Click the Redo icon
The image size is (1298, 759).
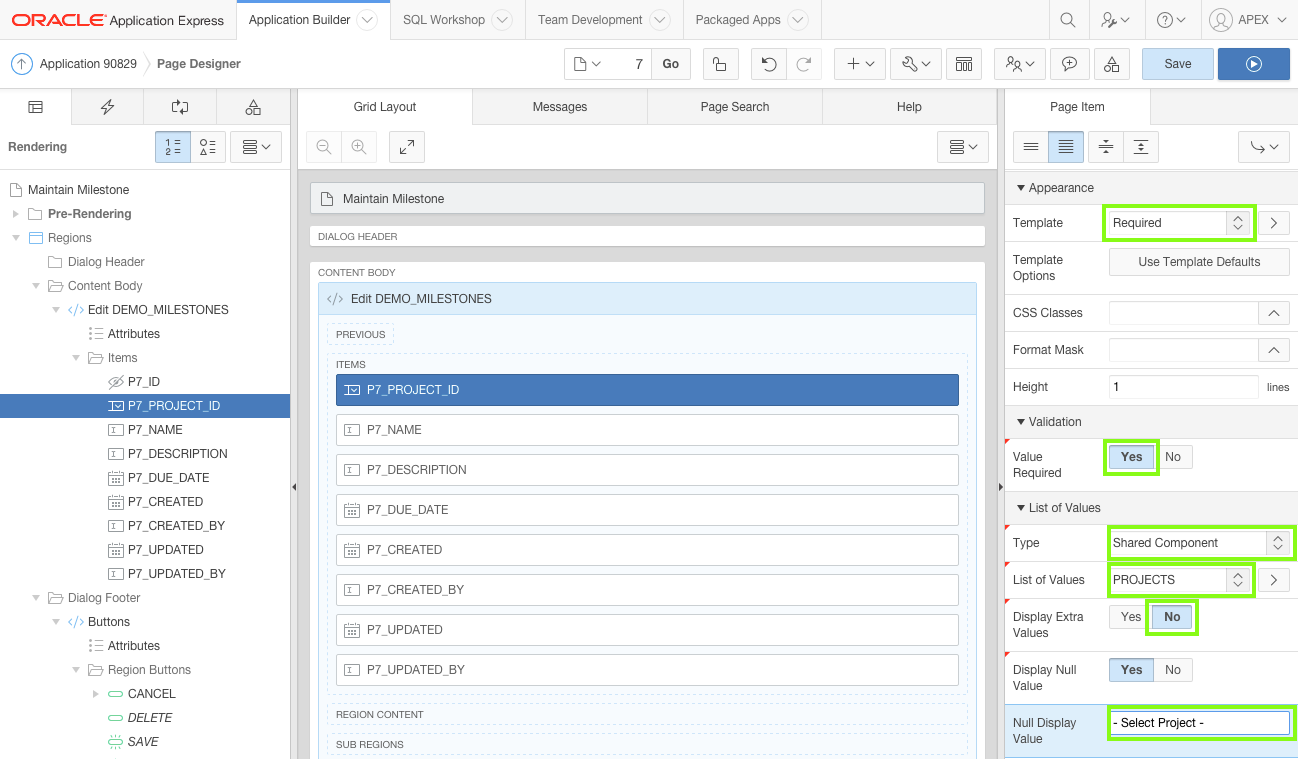click(803, 64)
